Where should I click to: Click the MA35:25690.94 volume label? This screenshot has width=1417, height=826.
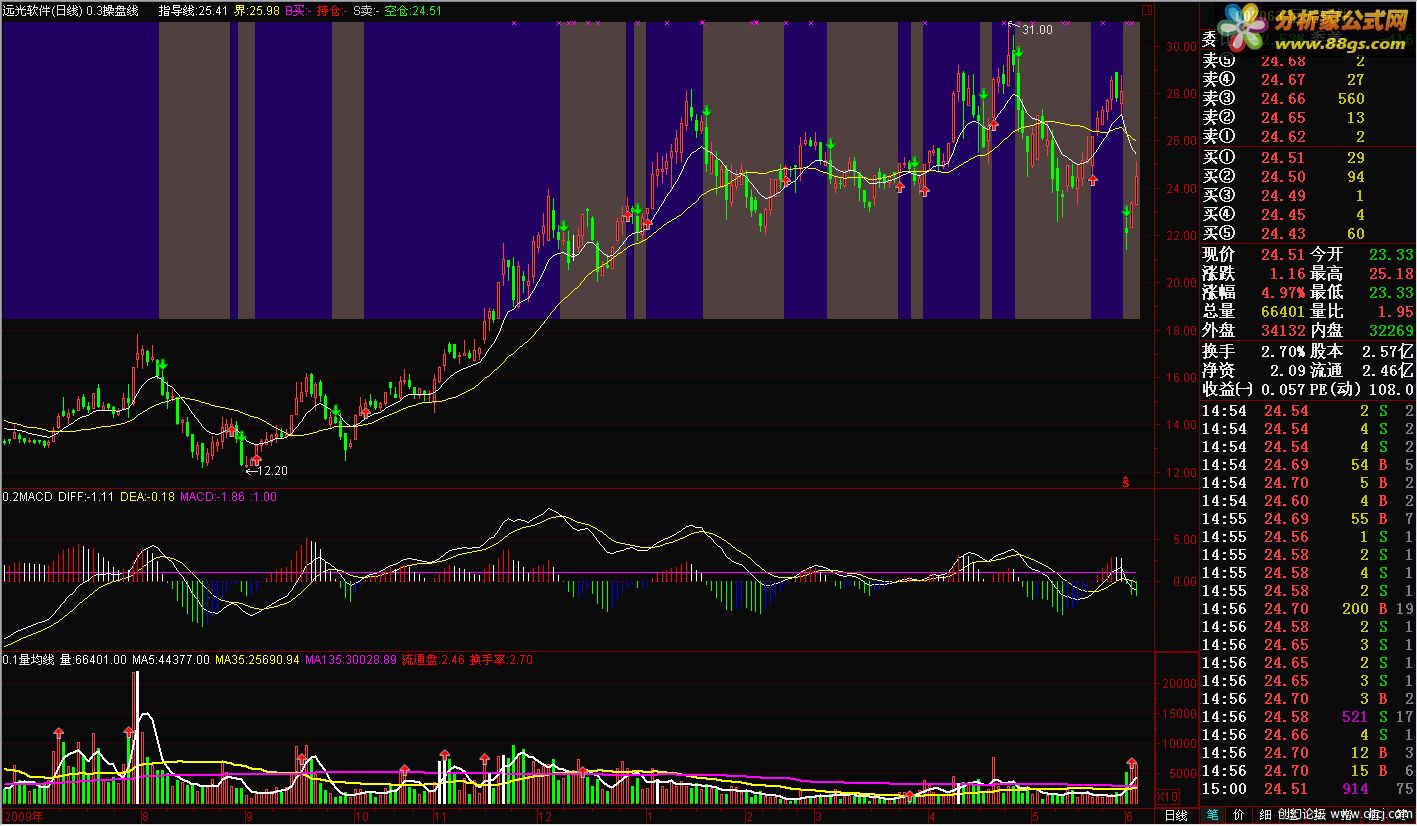(258, 660)
